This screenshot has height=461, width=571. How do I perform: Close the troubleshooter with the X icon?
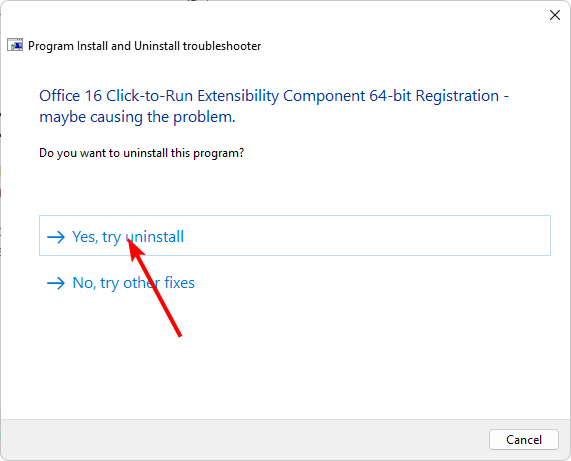point(555,15)
